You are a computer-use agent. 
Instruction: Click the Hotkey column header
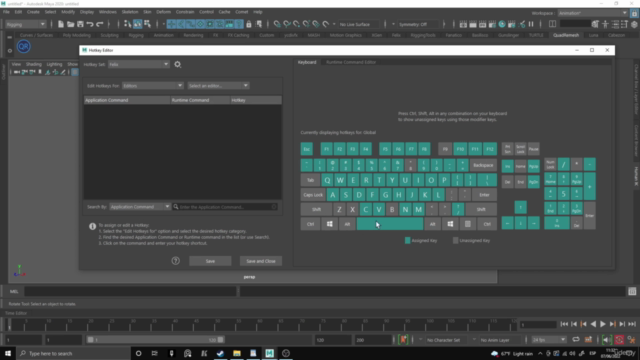(256, 100)
